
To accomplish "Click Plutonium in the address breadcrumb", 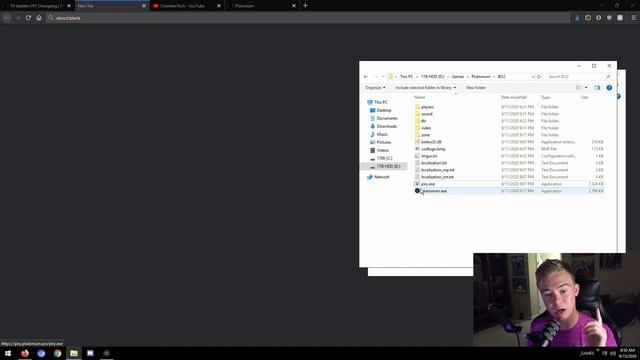I will tap(480, 77).
